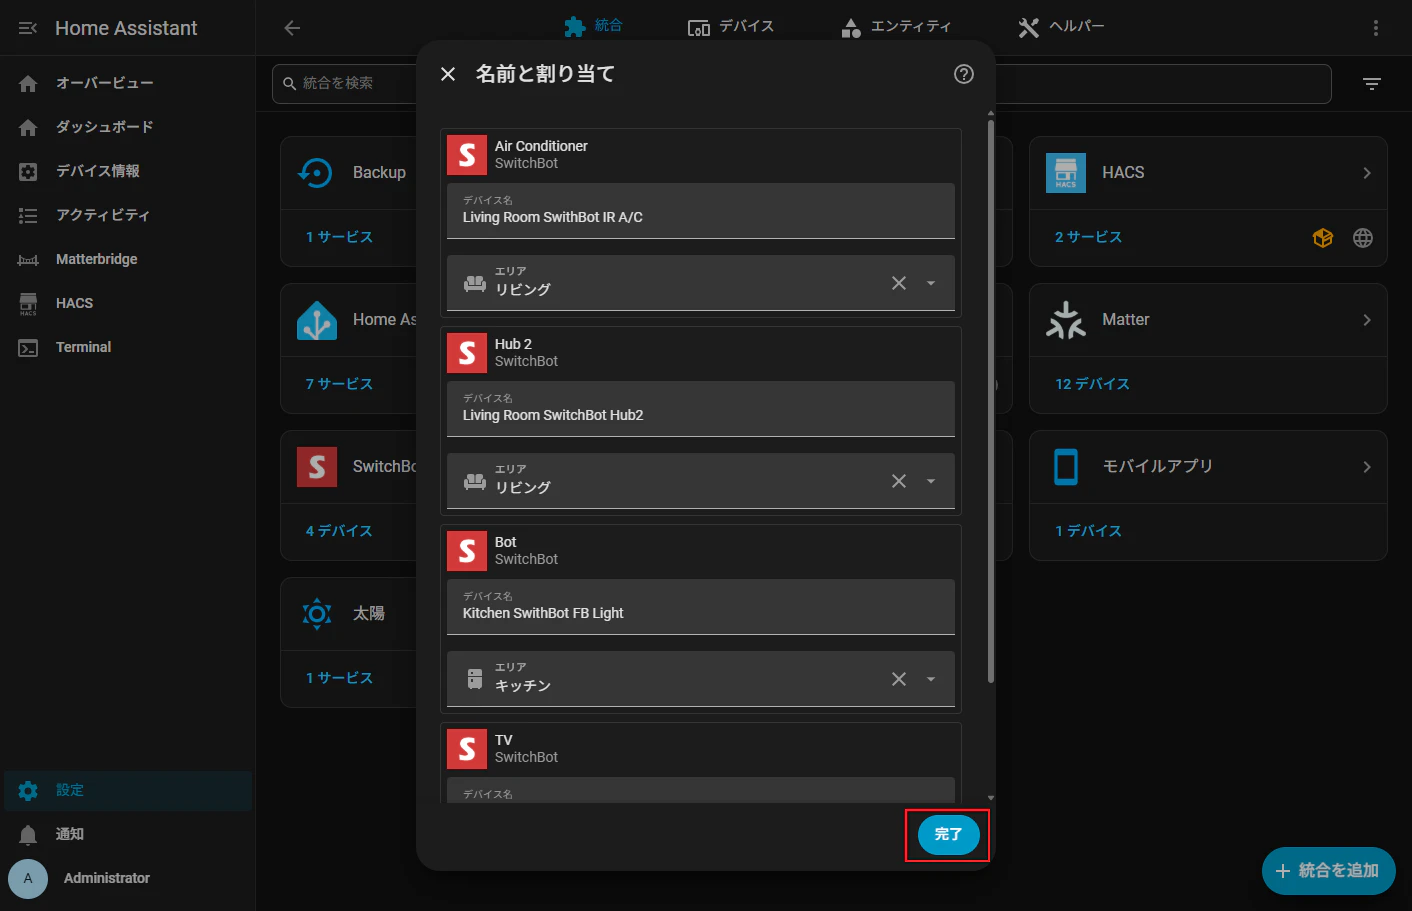Open 設定 settings in the sidebar
Screen dimensions: 1412x911
pyautogui.click(x=128, y=790)
